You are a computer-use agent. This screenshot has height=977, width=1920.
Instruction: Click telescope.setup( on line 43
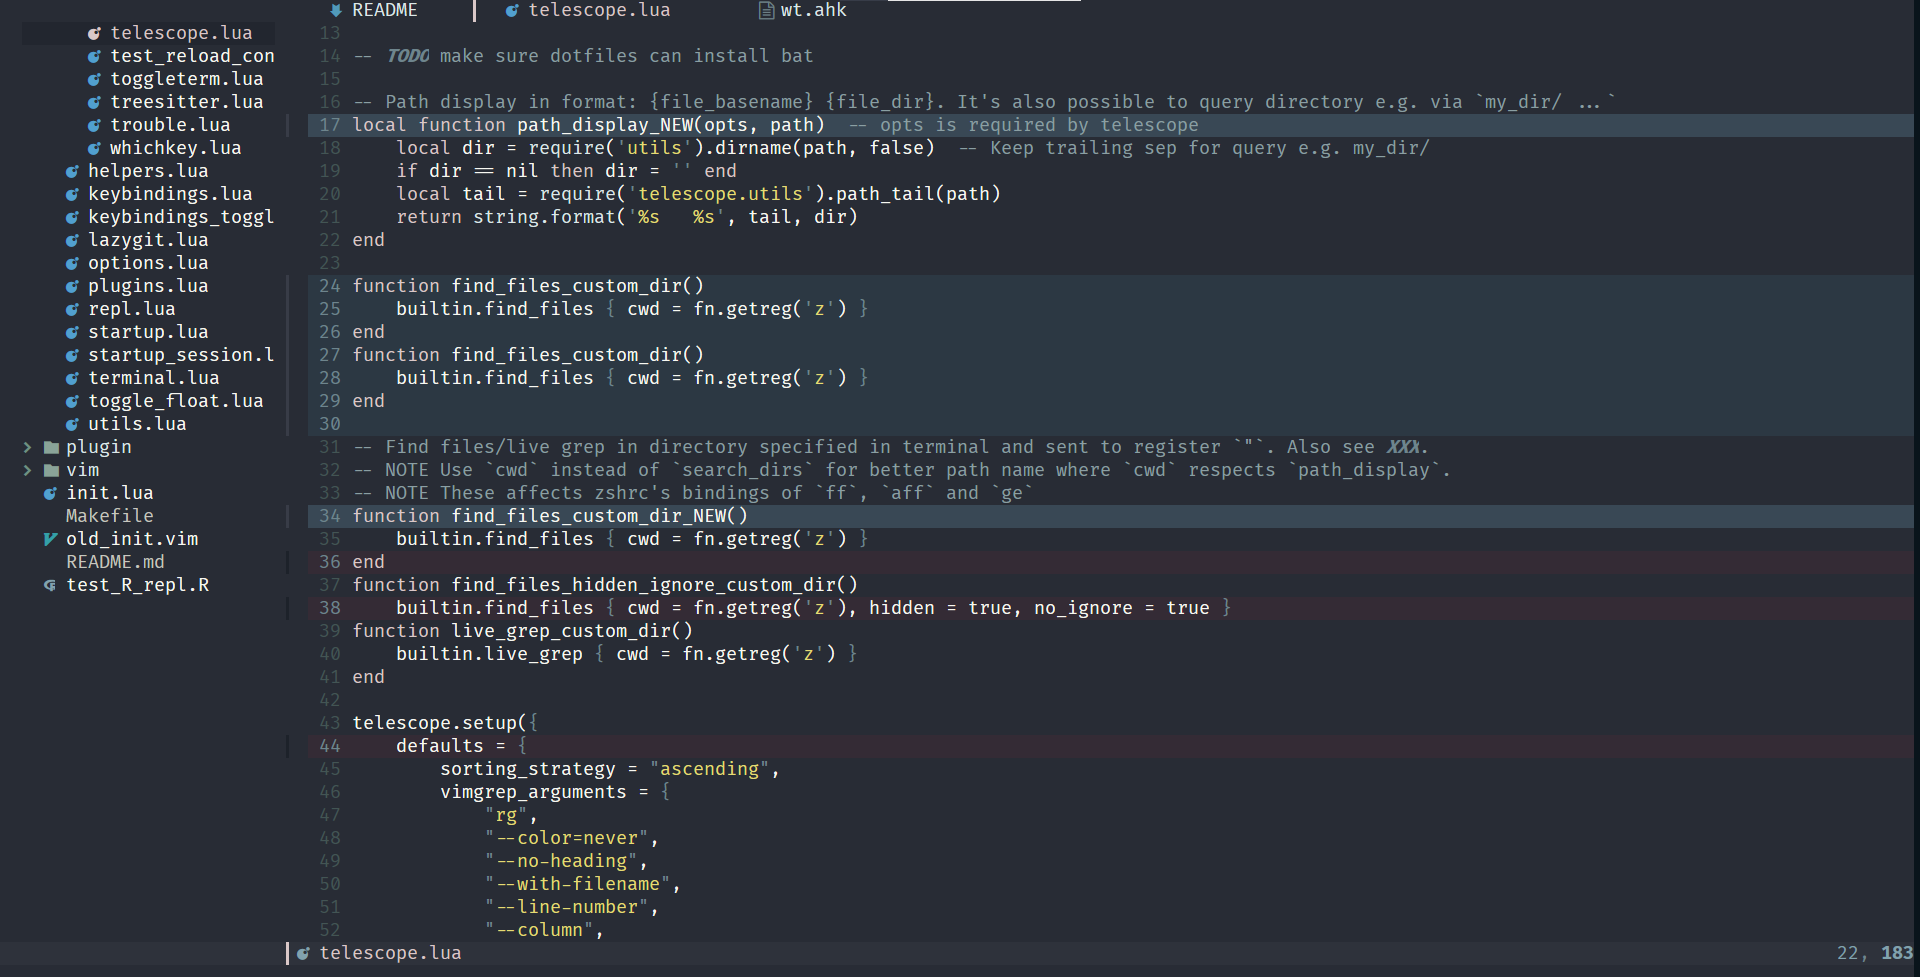pyautogui.click(x=440, y=723)
